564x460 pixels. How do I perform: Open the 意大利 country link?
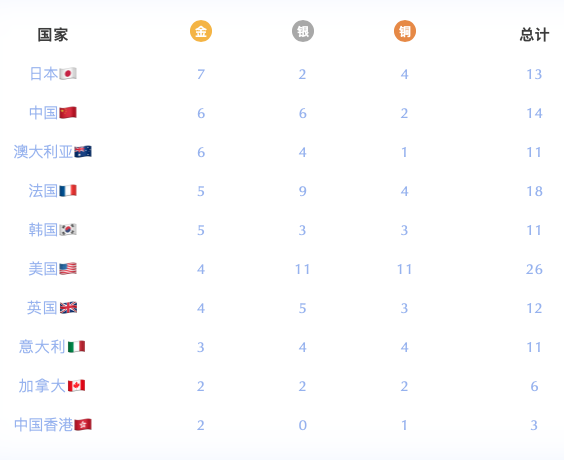coord(42,347)
